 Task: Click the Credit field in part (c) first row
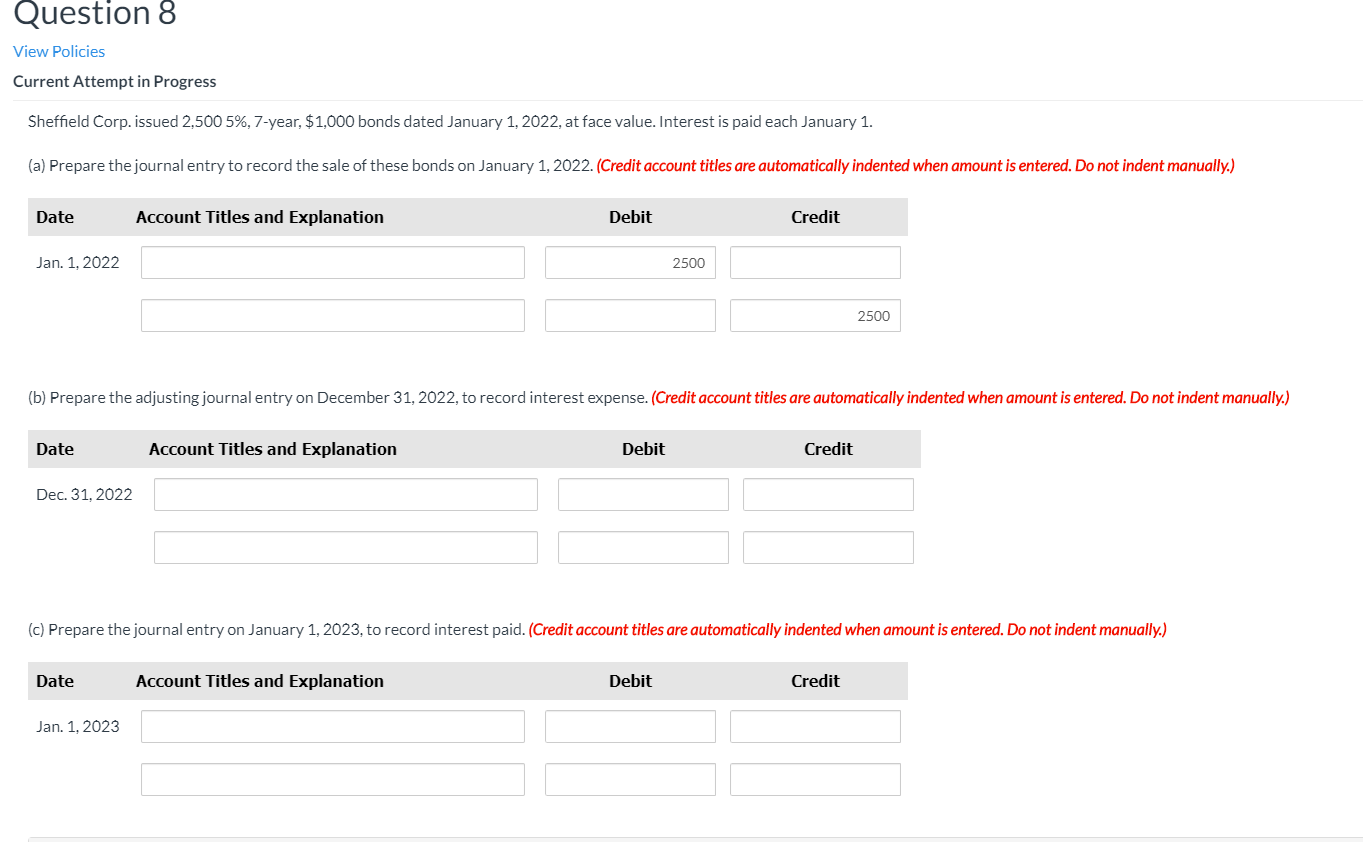814,726
